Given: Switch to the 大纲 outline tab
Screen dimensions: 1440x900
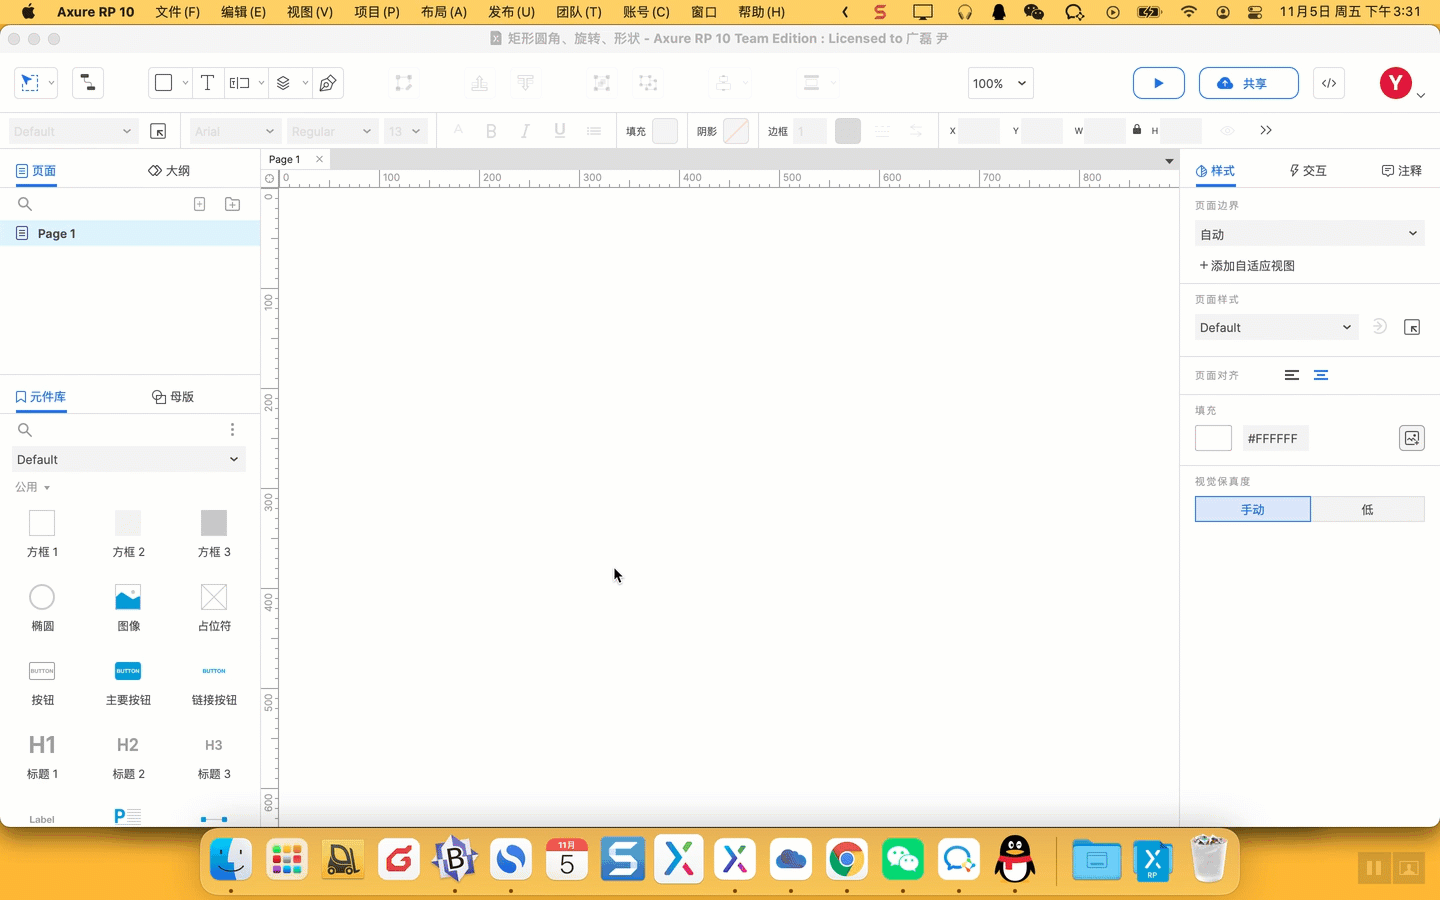Looking at the screenshot, I should [169, 171].
